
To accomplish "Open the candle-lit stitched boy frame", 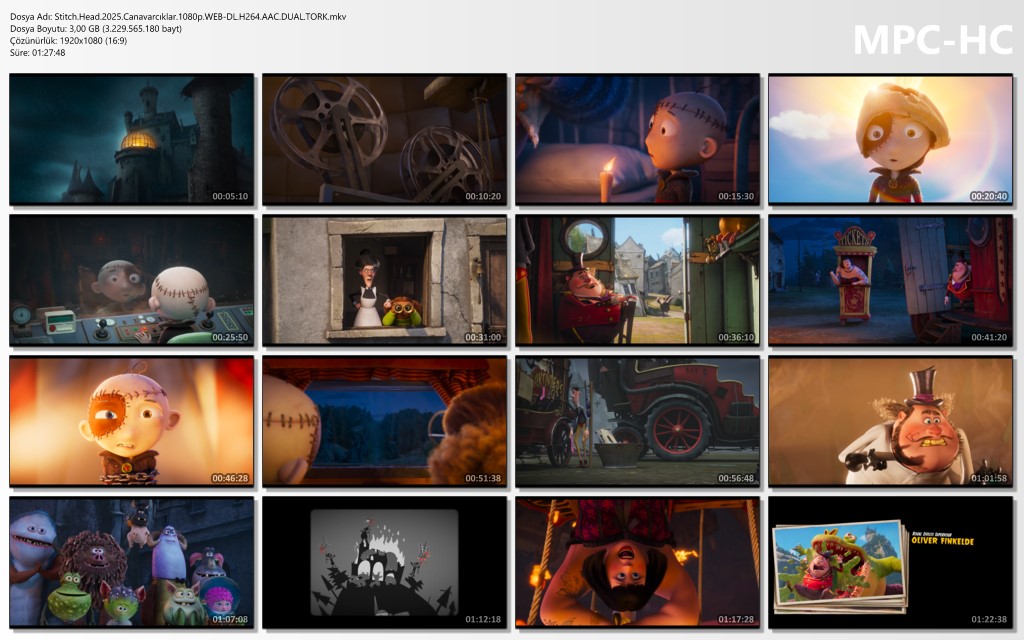I will [x=637, y=139].
